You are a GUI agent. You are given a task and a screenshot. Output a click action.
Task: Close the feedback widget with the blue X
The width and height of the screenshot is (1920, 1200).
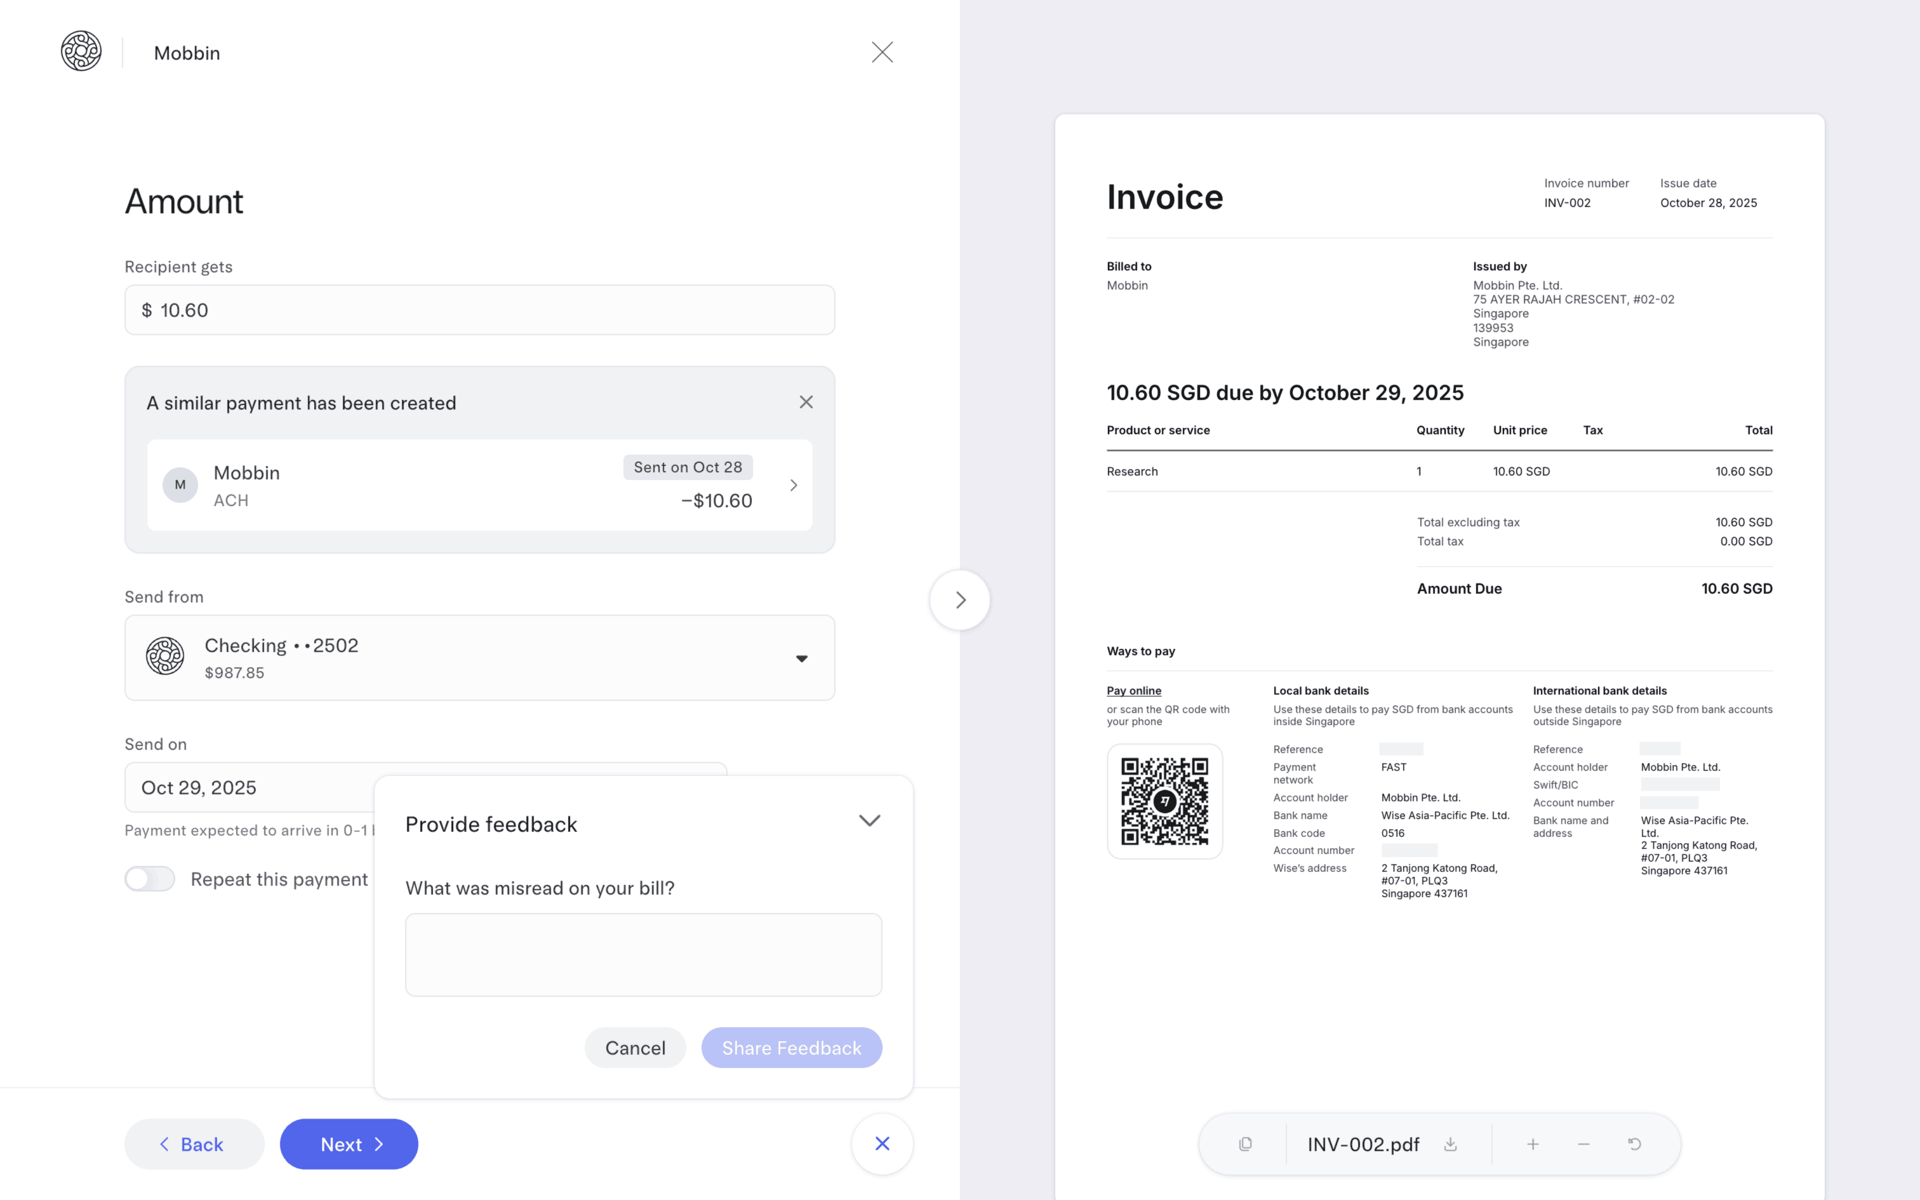882,1143
